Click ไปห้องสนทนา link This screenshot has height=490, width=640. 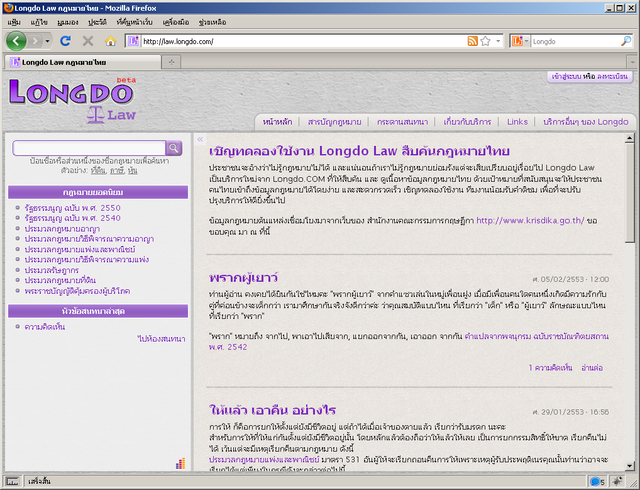[x=162, y=339]
